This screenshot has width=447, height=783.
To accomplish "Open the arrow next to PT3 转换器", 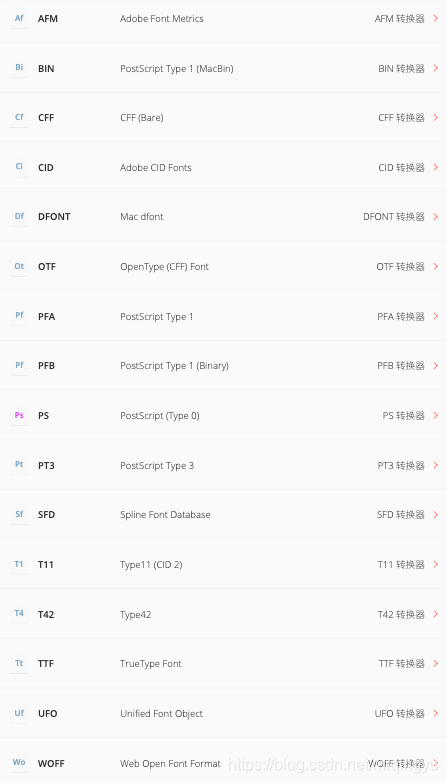I will (x=436, y=465).
